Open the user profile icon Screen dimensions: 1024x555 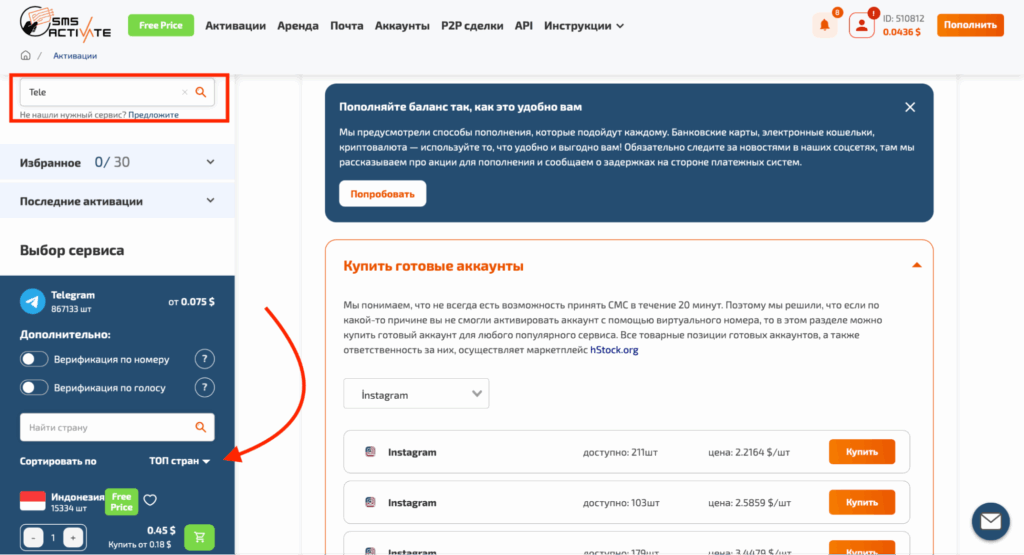(861, 25)
